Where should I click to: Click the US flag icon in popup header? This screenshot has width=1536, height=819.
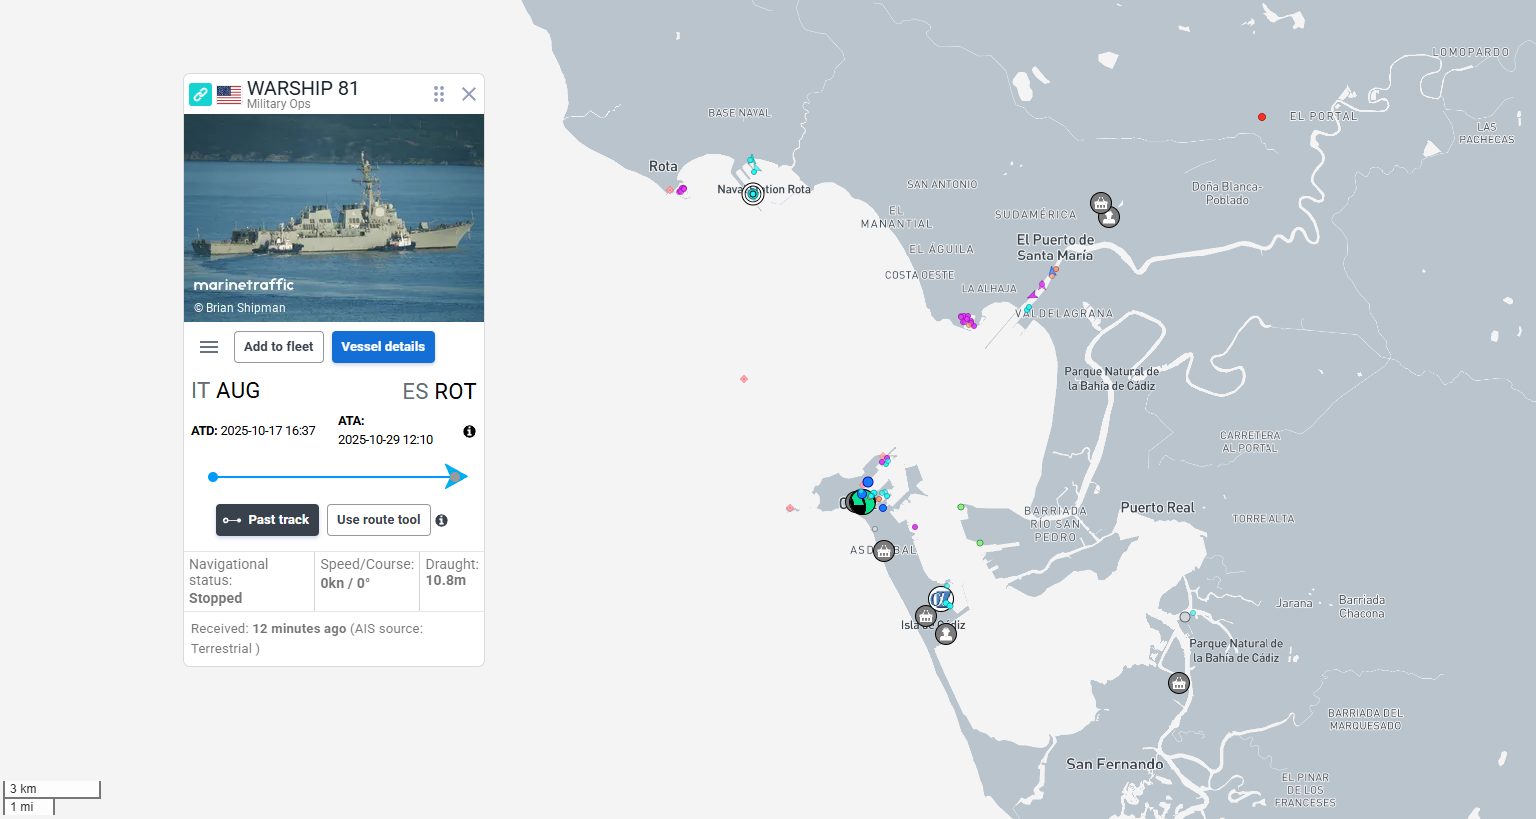[229, 95]
